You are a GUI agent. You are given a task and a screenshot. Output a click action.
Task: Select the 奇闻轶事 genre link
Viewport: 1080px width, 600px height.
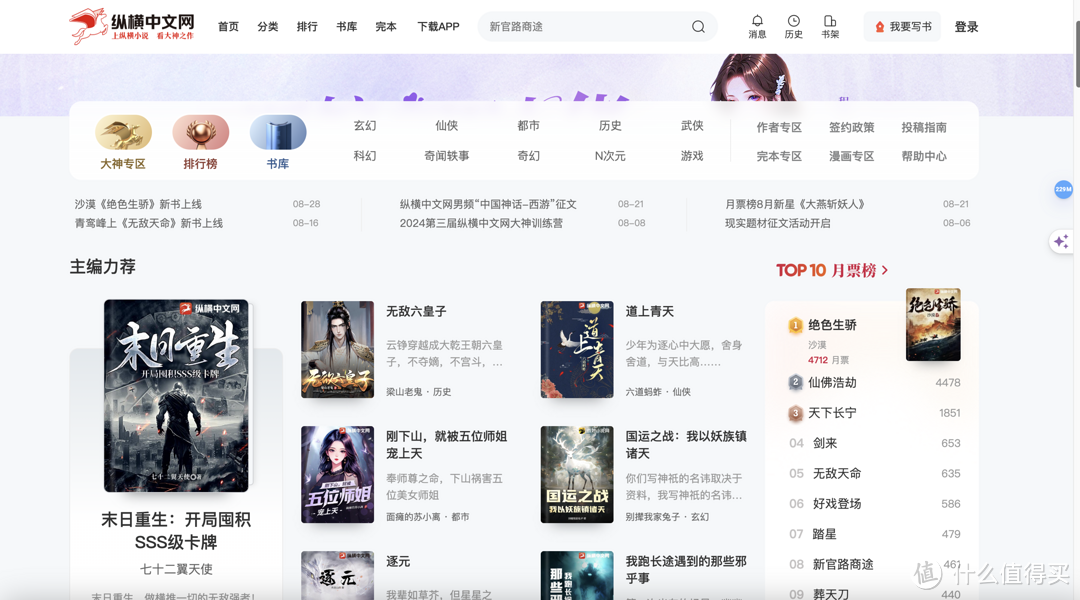pos(446,156)
